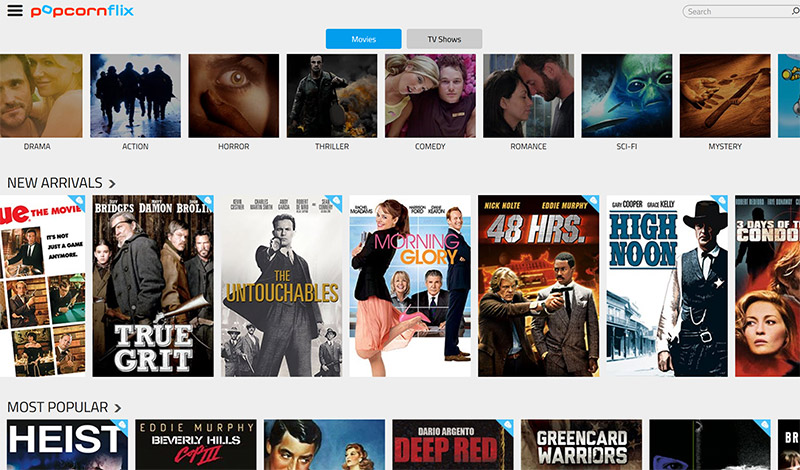
Task: Click the ACTION label
Action: (135, 146)
